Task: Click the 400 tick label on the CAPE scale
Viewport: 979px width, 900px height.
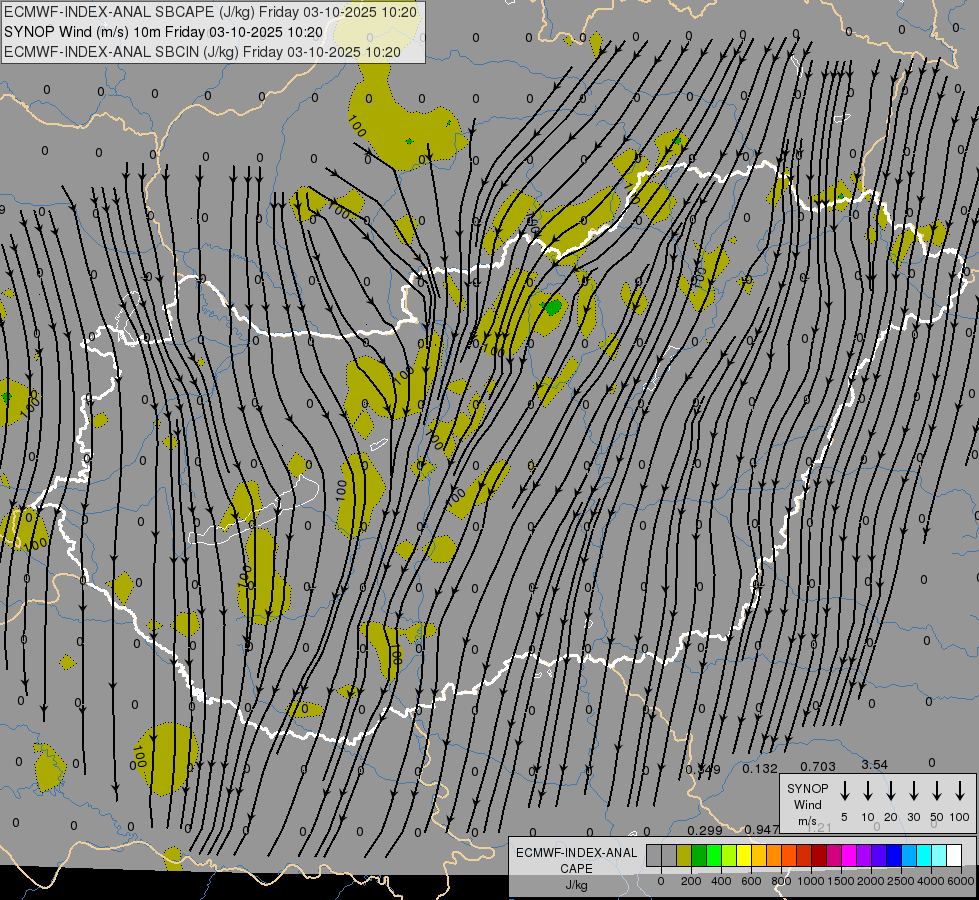Action: click(x=721, y=881)
